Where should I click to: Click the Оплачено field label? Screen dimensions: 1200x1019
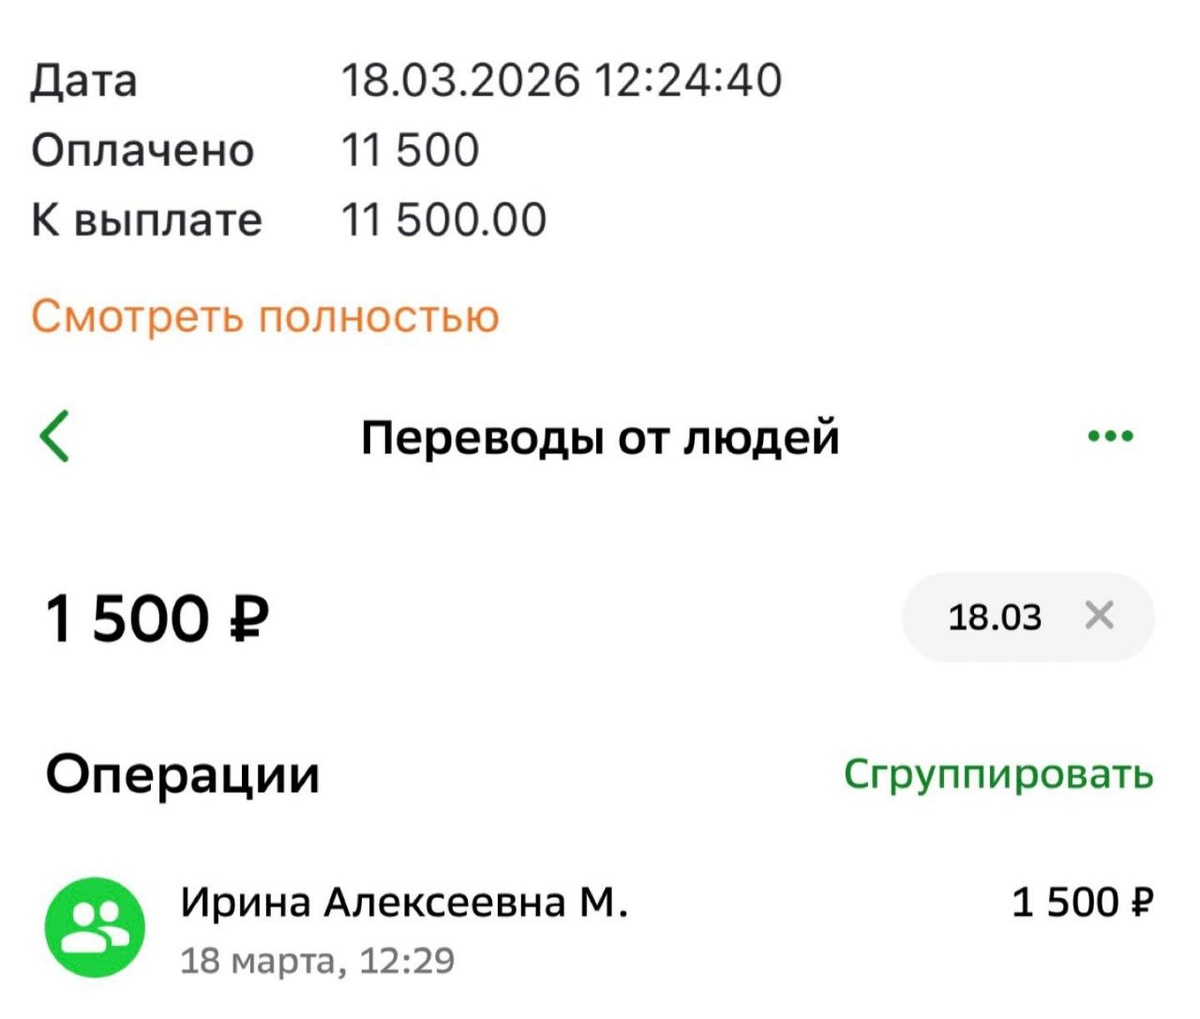click(143, 151)
